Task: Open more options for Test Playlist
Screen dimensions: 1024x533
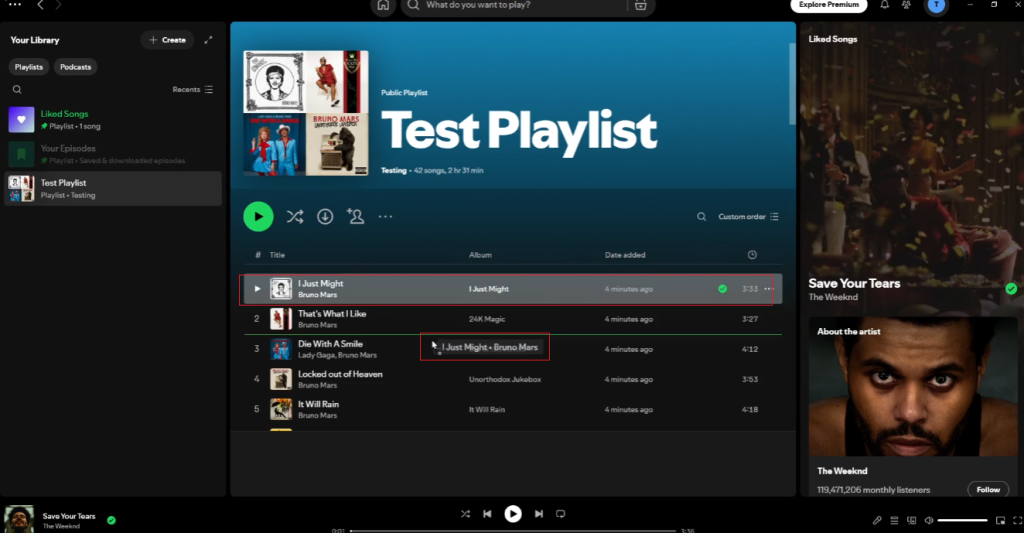Action: 385,217
